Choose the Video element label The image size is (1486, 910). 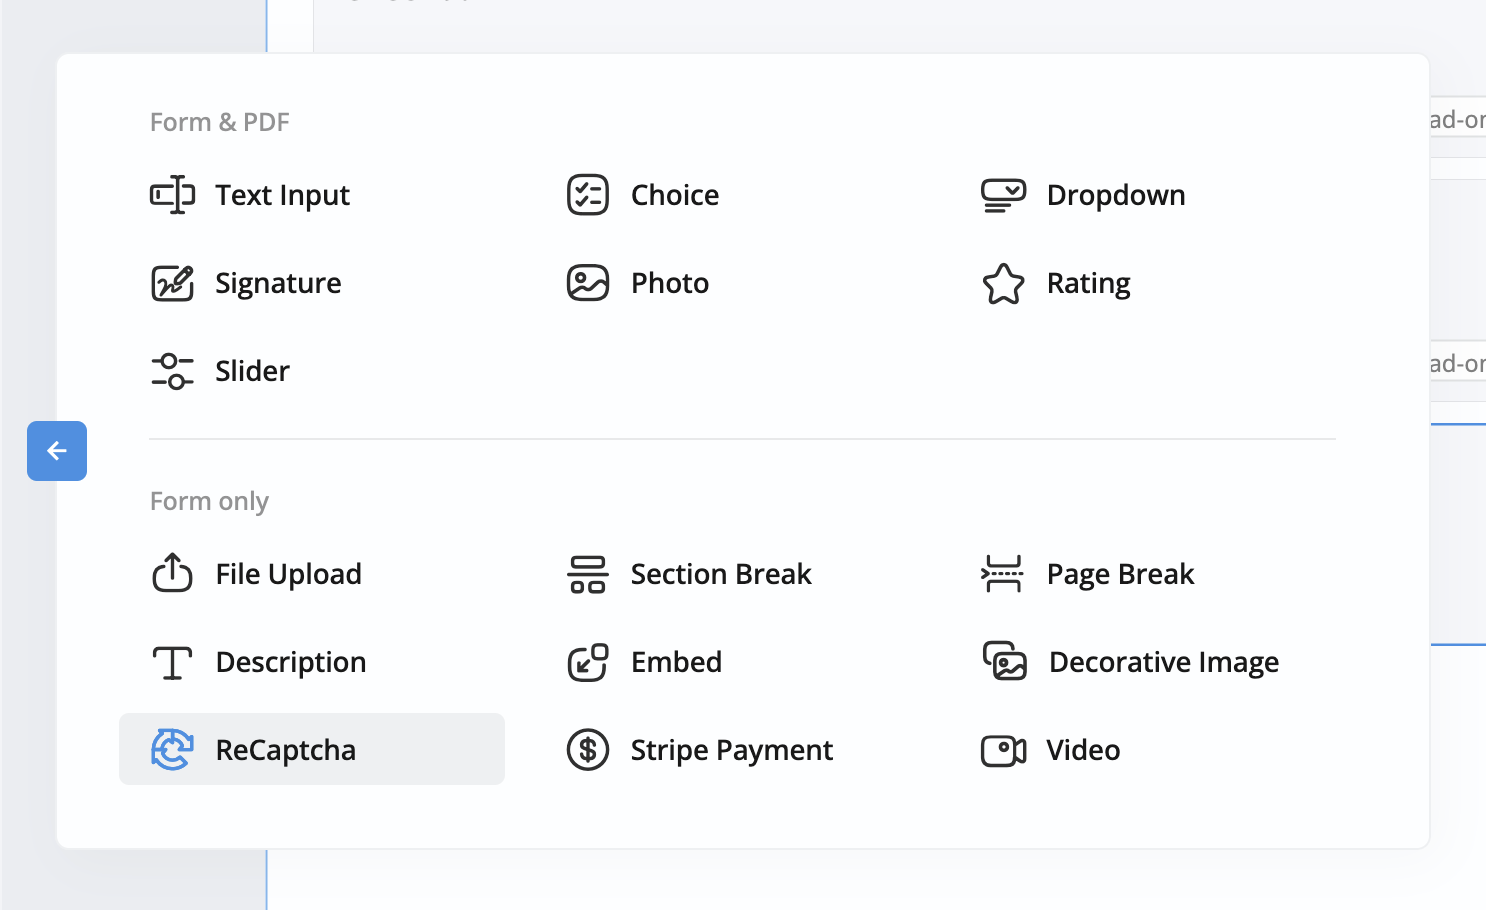[1083, 750]
